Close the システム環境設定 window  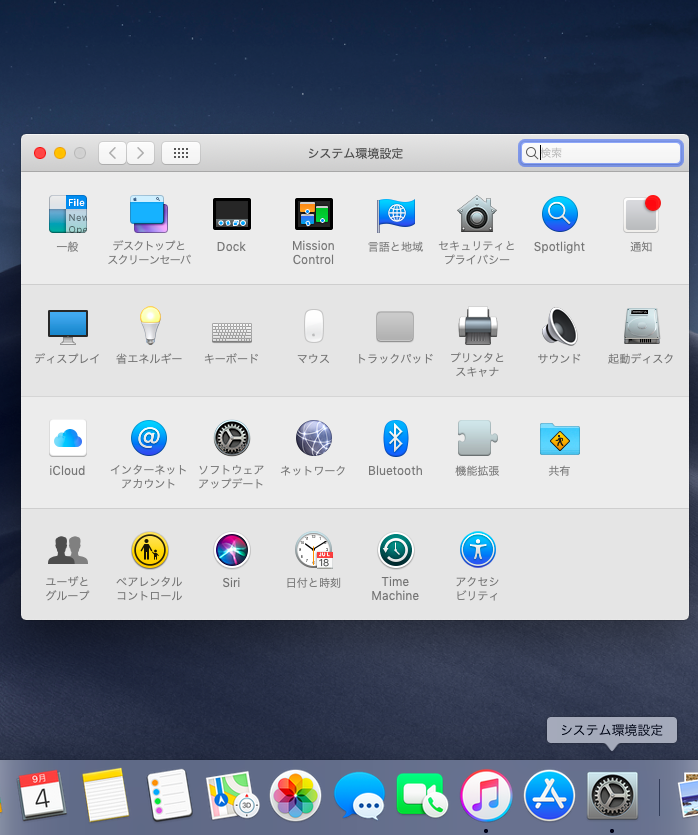tap(40, 153)
